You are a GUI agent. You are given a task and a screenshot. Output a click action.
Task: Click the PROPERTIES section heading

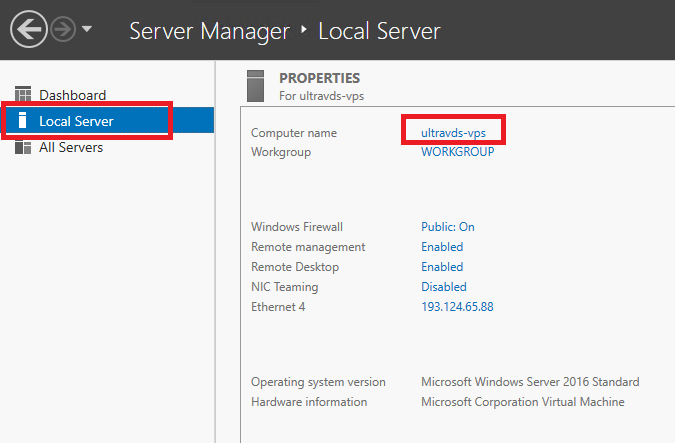tap(319, 78)
